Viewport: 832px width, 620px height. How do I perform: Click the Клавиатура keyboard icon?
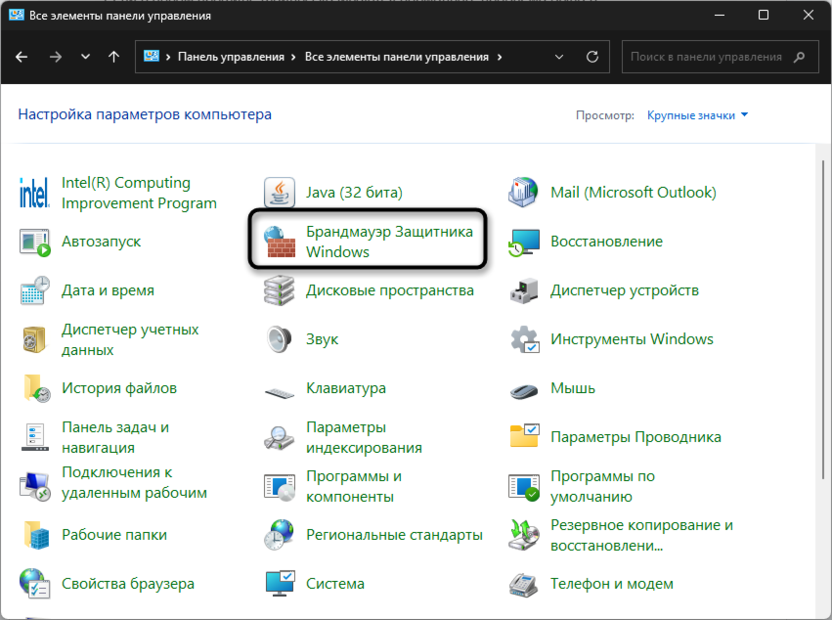click(279, 388)
